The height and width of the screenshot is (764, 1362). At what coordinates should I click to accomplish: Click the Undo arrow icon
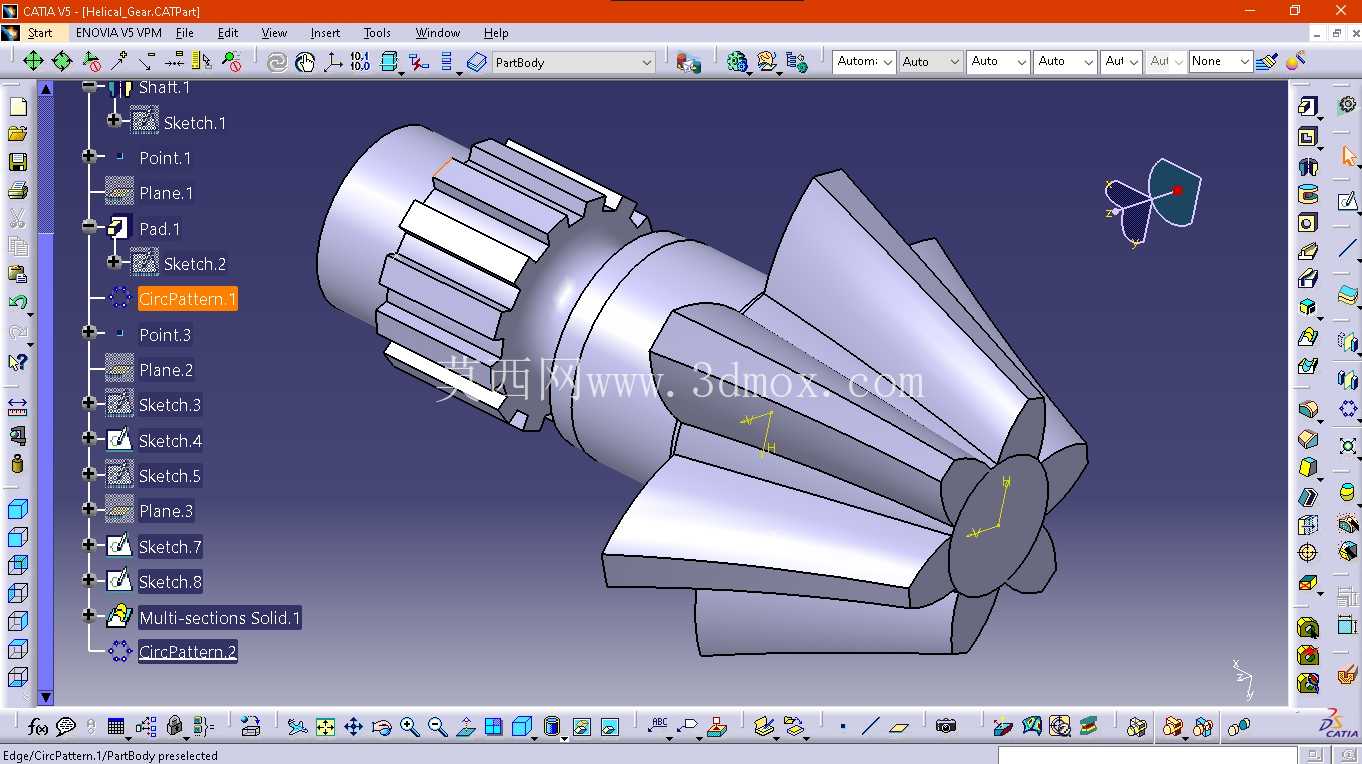pyautogui.click(x=18, y=302)
